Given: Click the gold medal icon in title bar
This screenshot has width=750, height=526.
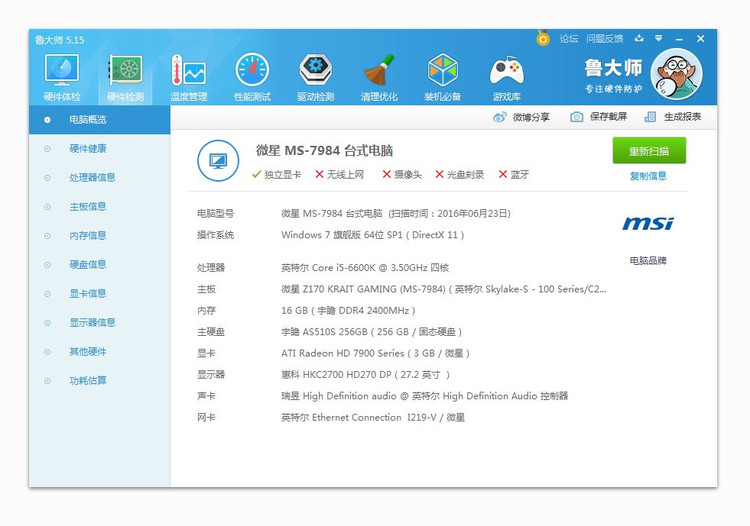Looking at the screenshot, I should (543, 39).
